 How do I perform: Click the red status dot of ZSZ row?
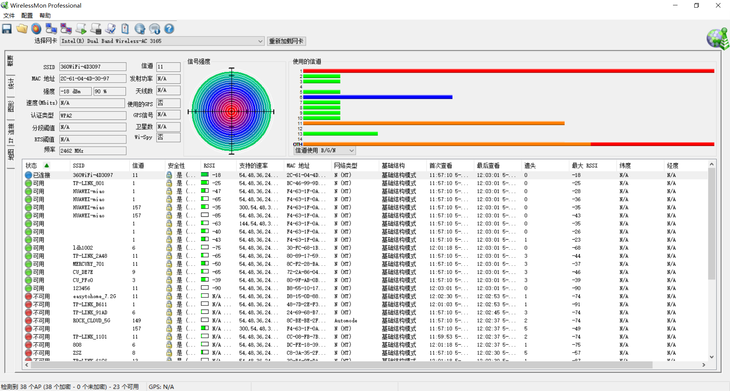(x=28, y=353)
